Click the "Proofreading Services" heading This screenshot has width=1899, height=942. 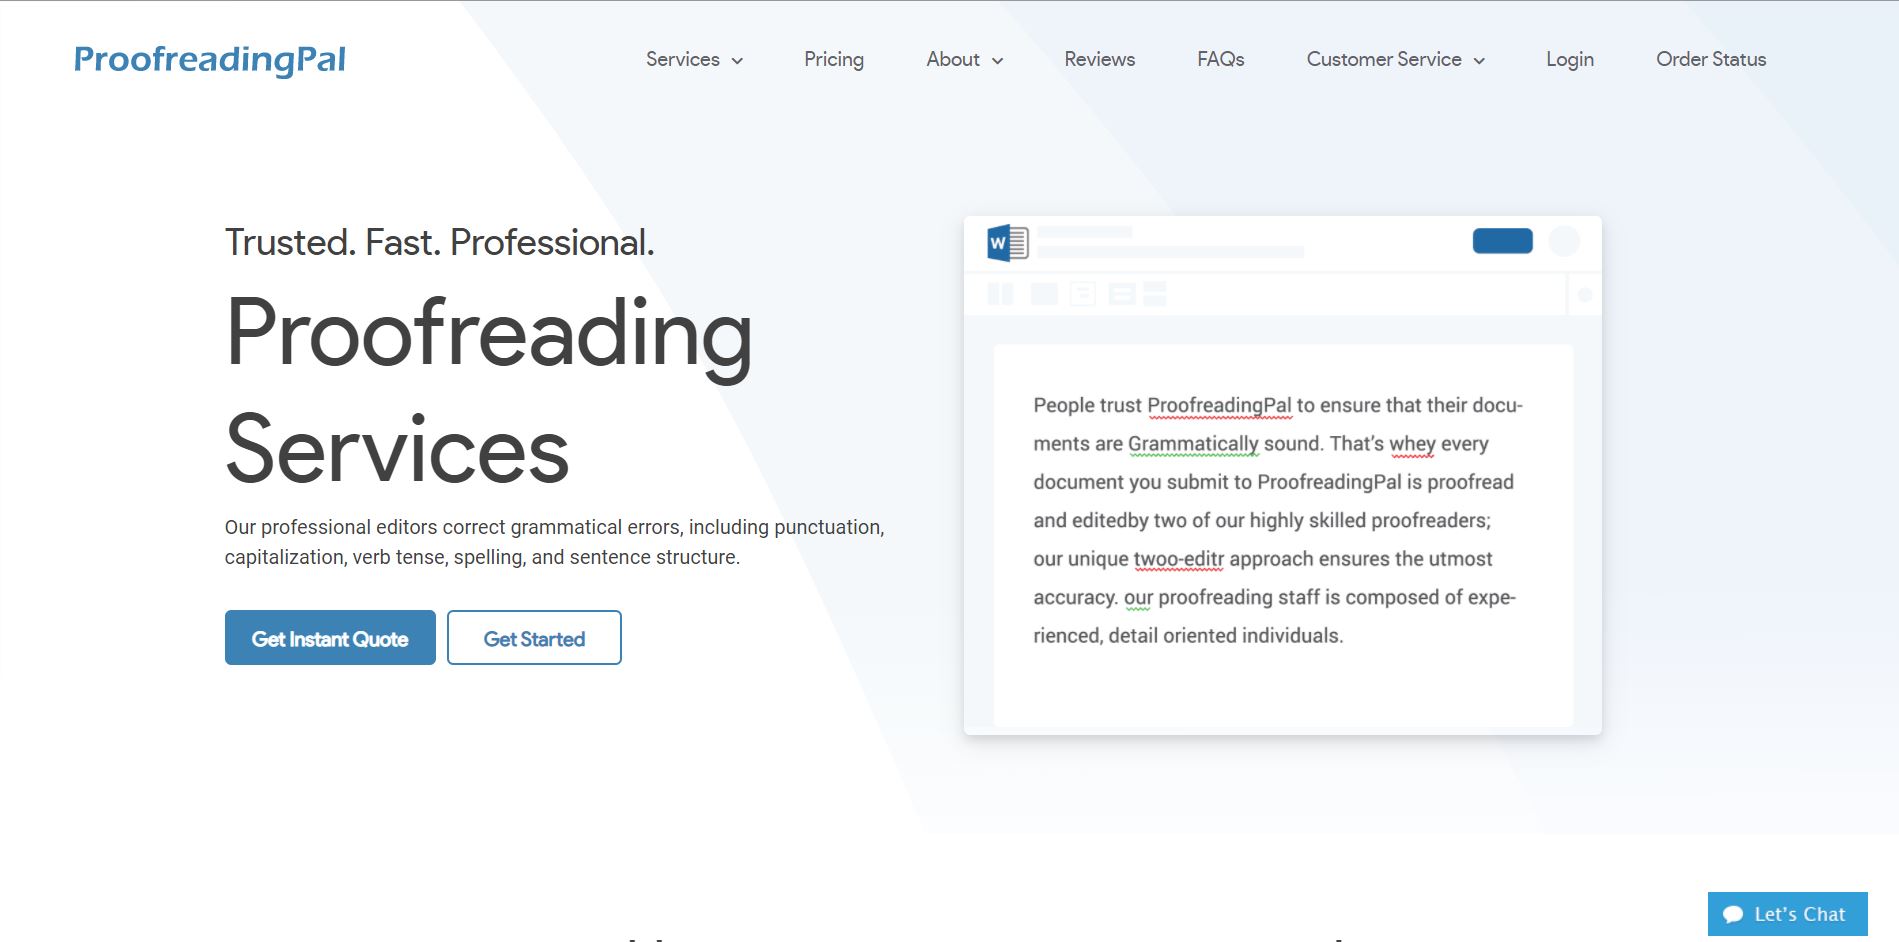coord(489,391)
